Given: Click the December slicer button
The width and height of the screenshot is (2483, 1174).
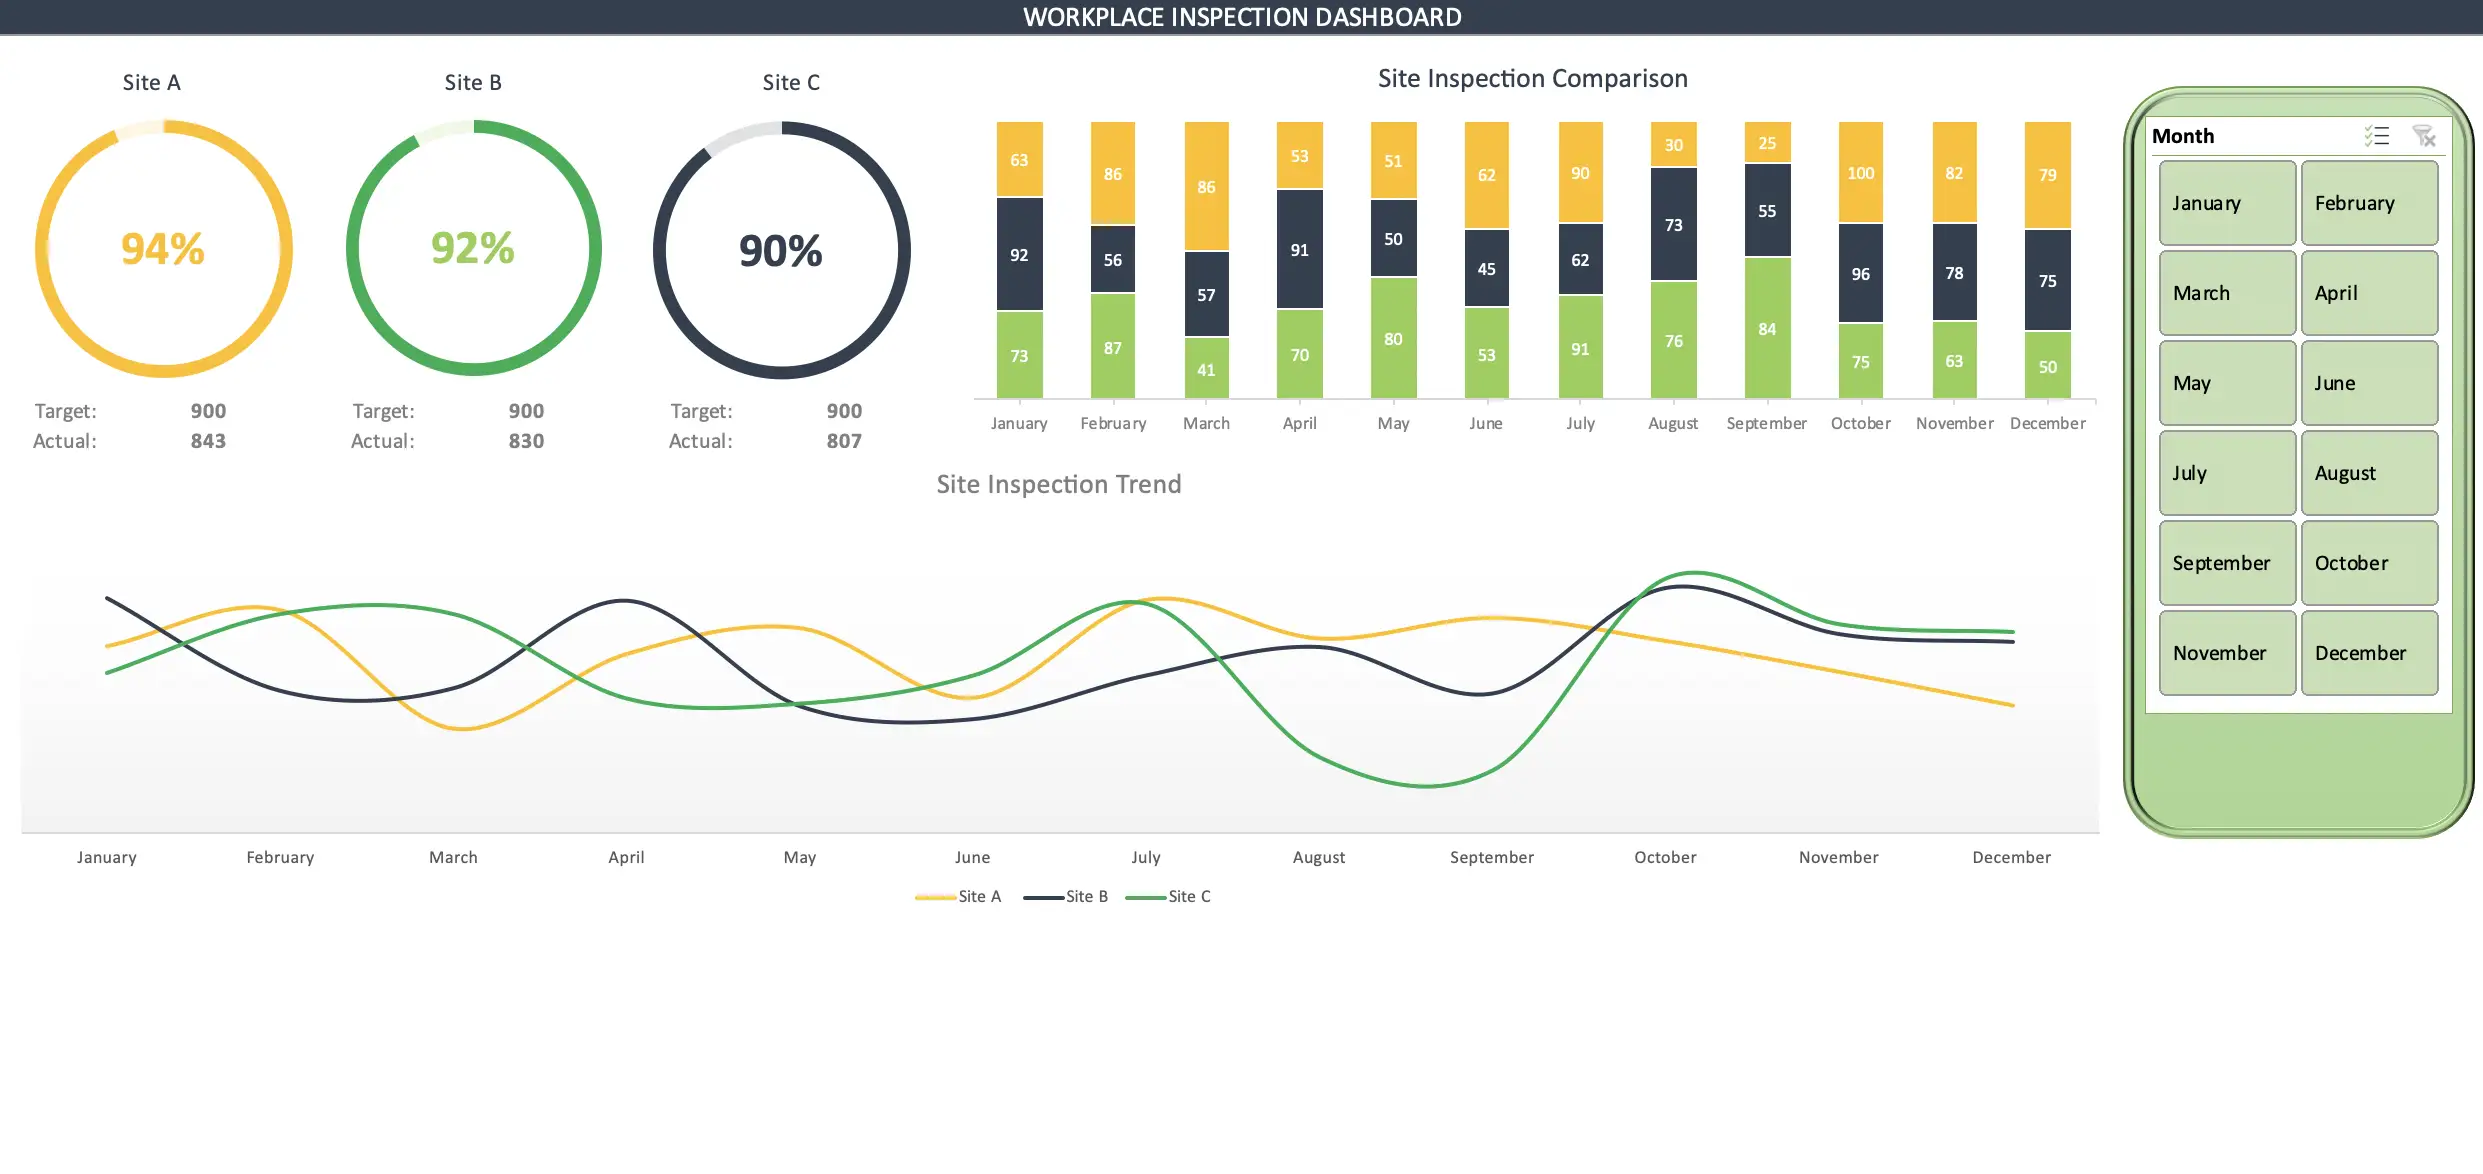Looking at the screenshot, I should click(x=2369, y=653).
